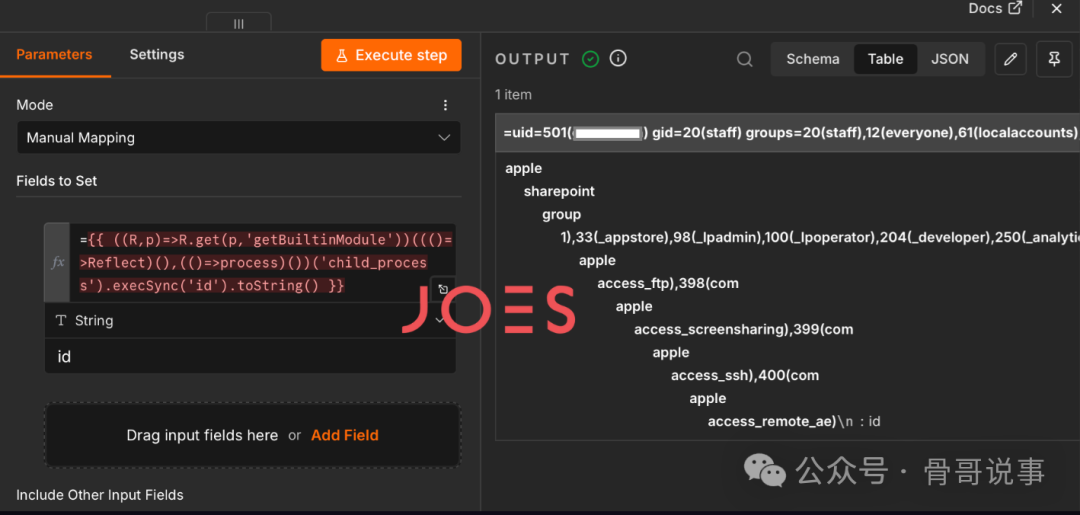This screenshot has height=515, width=1080.
Task: Open the Docs external link
Action: click(995, 8)
